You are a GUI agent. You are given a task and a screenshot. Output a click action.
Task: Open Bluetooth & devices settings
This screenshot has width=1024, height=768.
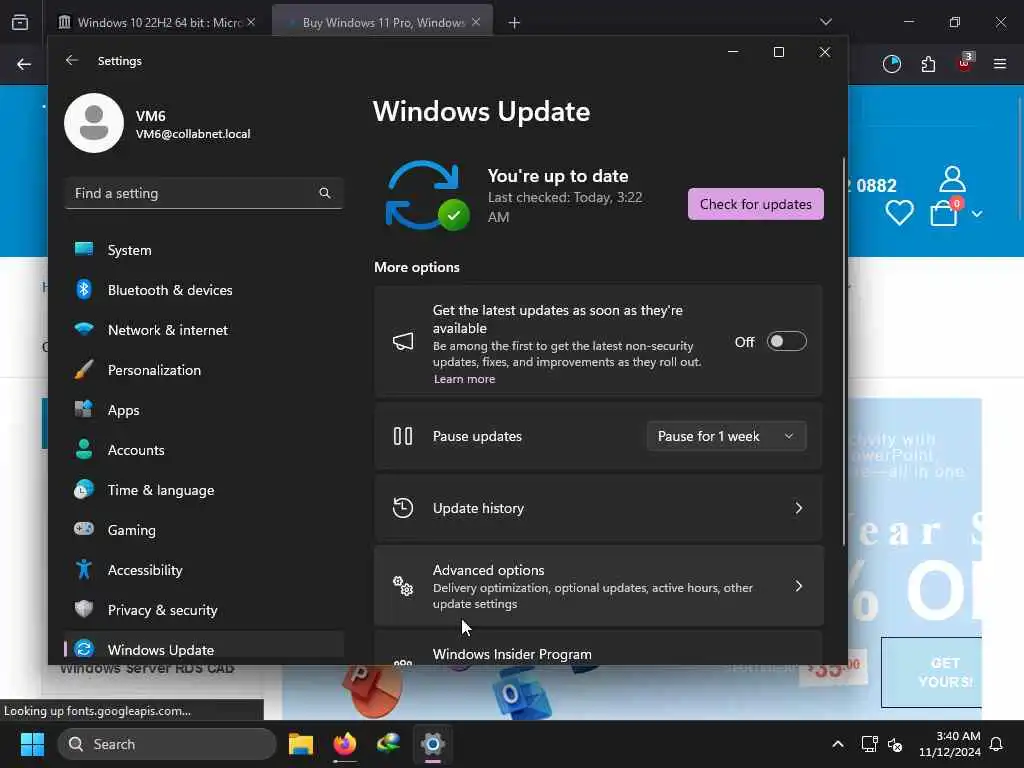coord(204,290)
